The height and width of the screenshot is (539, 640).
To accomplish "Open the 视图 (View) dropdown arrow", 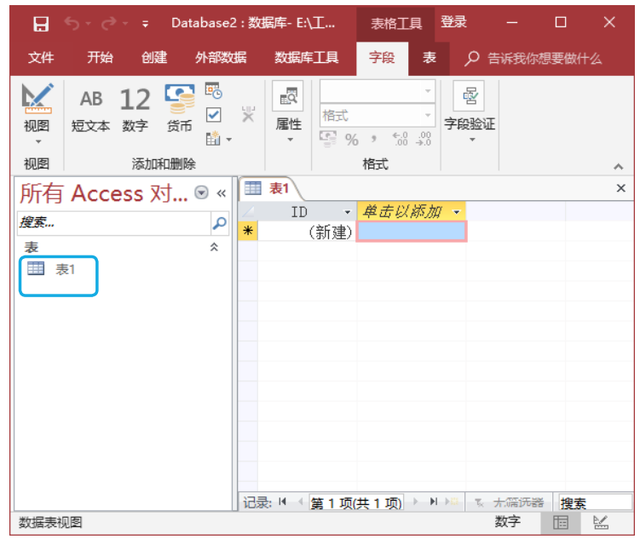I will tap(38, 142).
